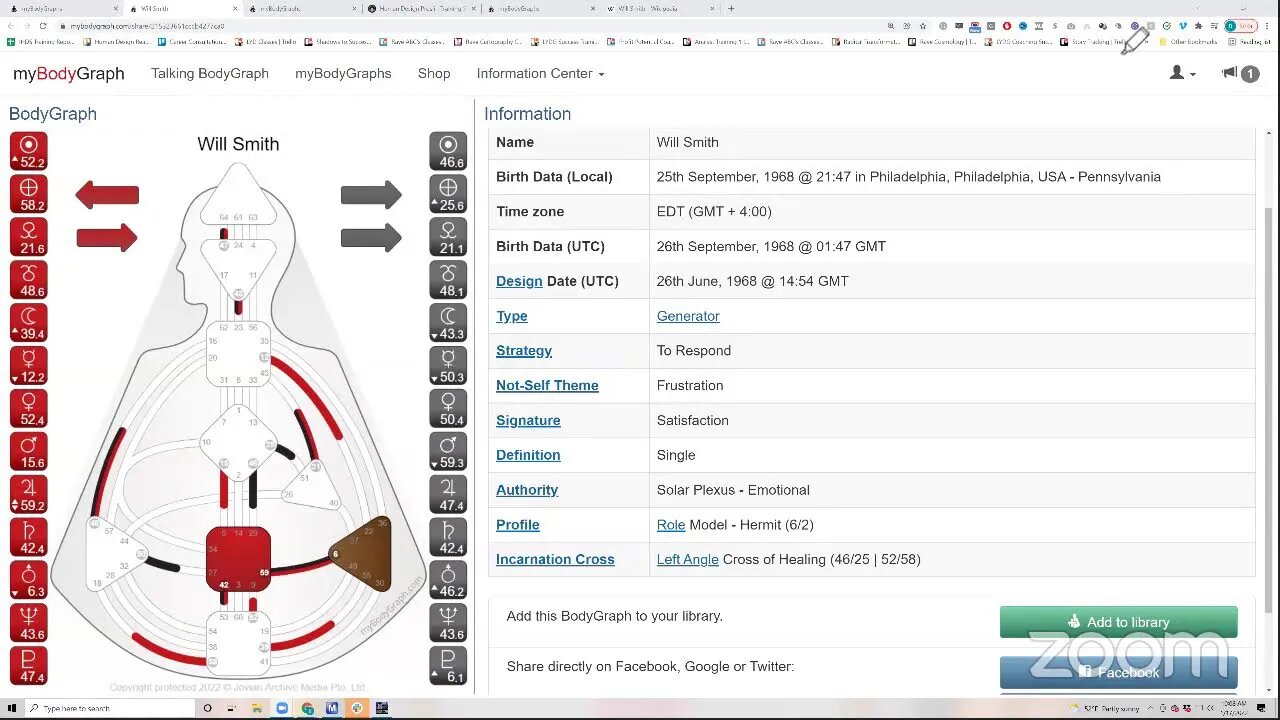Select the black Uranus 46.2 tile
Viewport: 1280px width, 720px height.
point(448,580)
